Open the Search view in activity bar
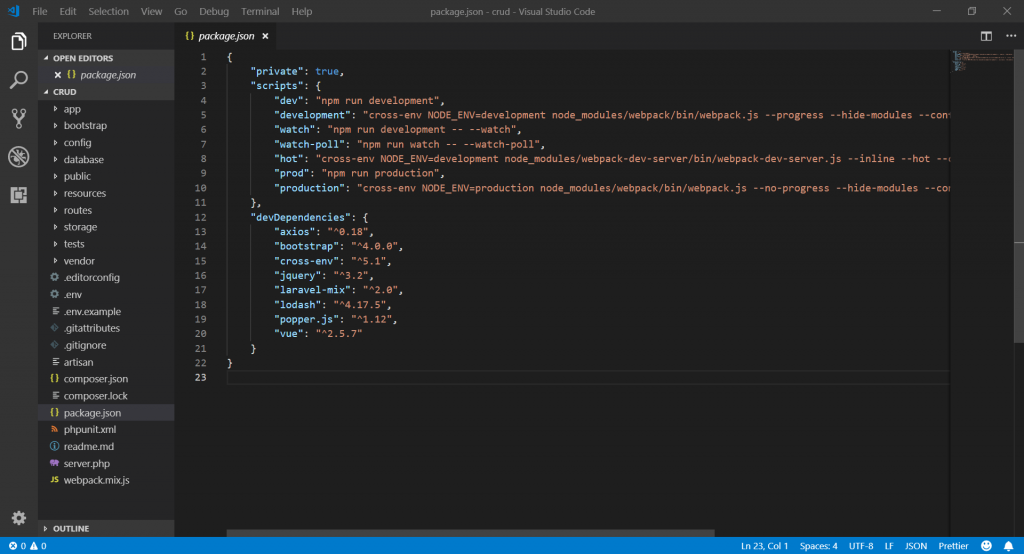The height and width of the screenshot is (554, 1024). (19, 80)
